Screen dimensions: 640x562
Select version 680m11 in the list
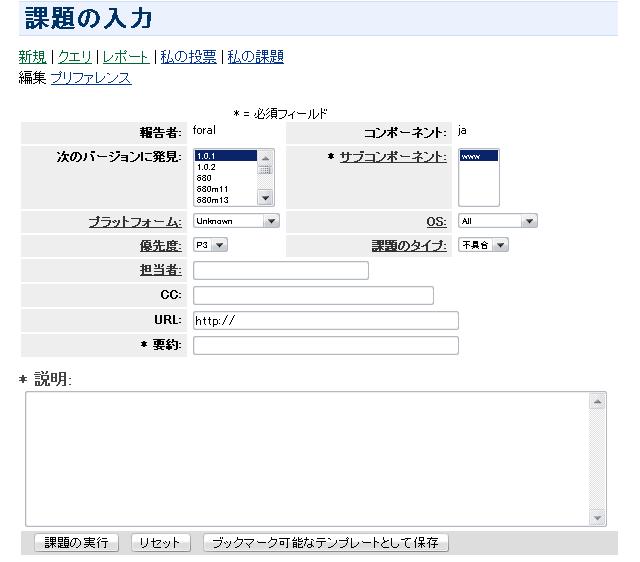pos(210,189)
